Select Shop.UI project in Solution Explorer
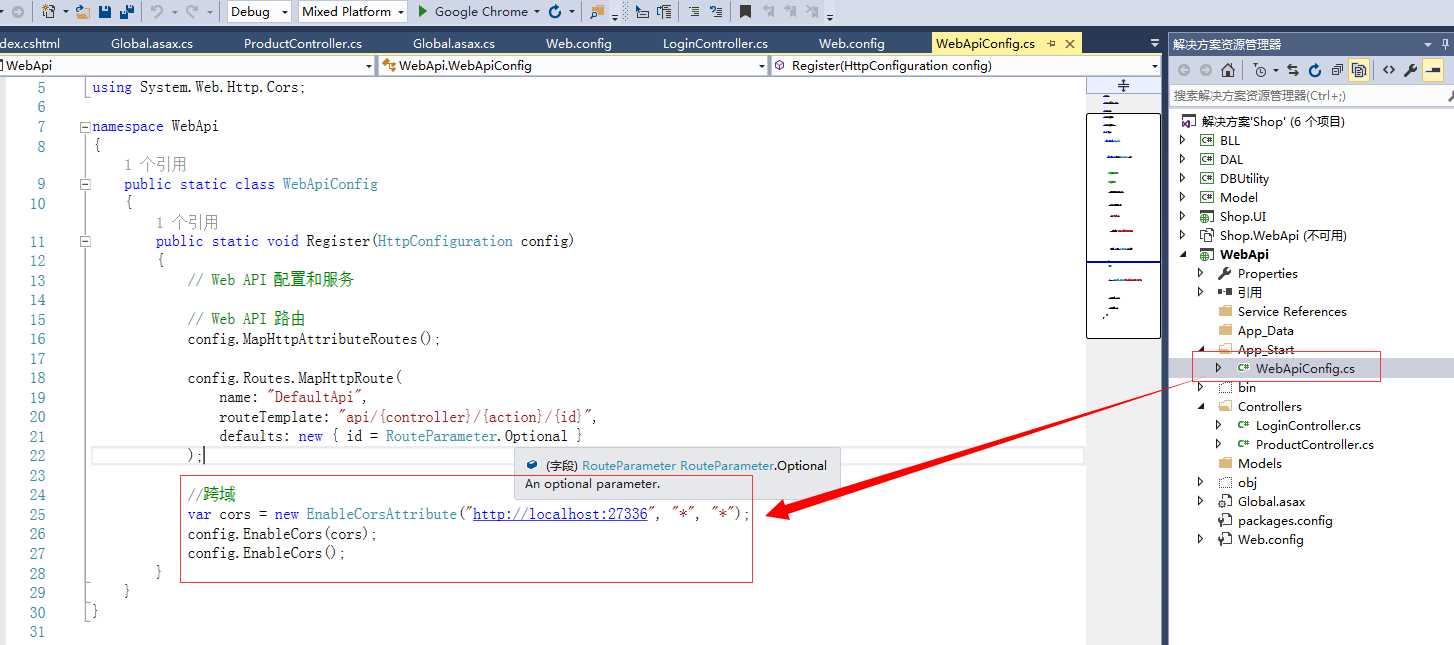This screenshot has height=645, width=1454. coord(1243,216)
